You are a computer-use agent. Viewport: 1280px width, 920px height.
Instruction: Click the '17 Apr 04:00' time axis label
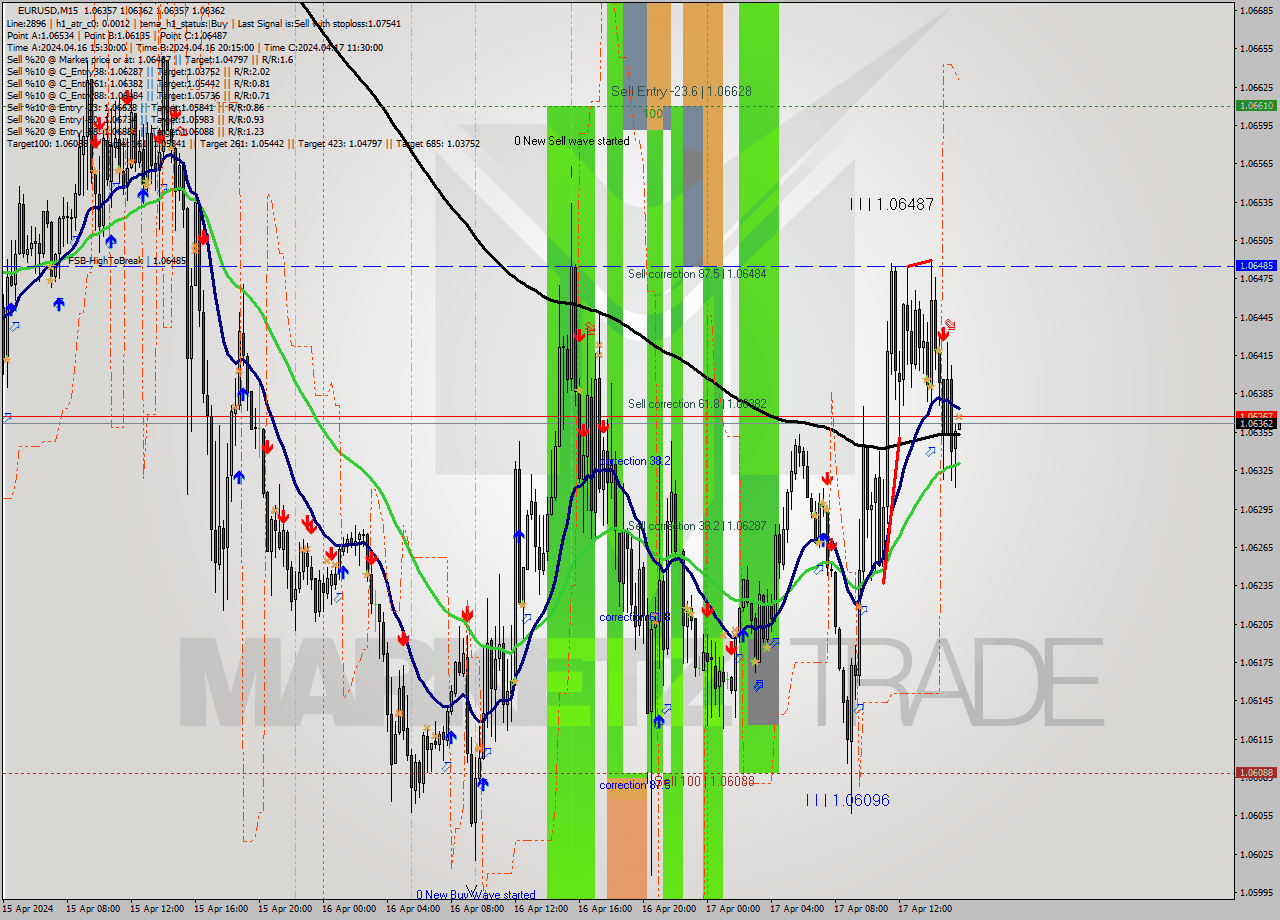tap(796, 909)
